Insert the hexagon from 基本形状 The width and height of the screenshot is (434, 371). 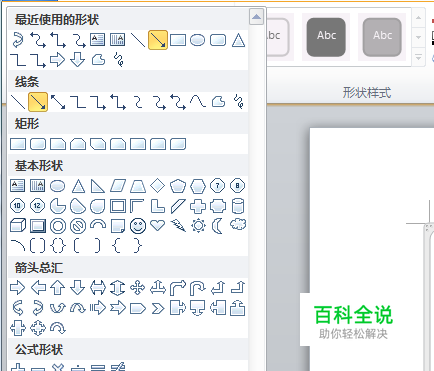point(198,186)
